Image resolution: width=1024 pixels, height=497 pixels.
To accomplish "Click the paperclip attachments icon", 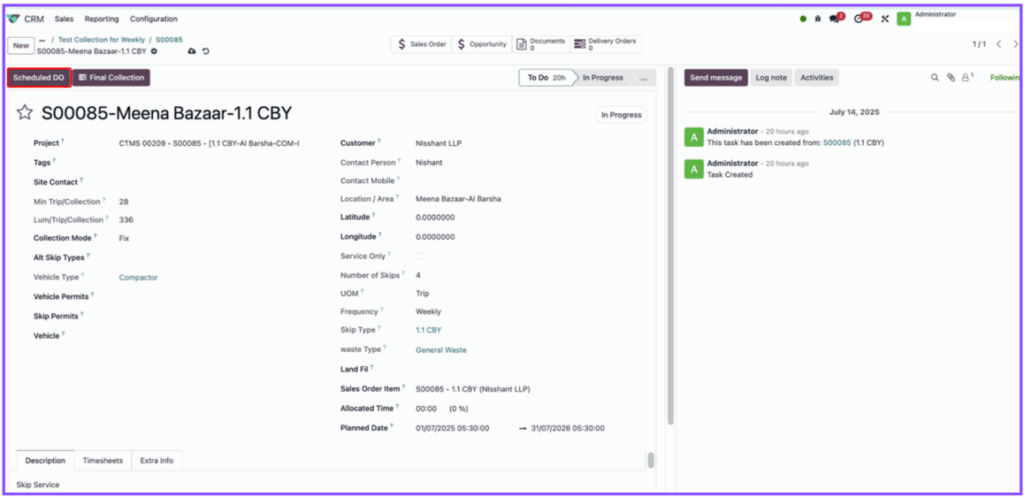I will pos(950,77).
